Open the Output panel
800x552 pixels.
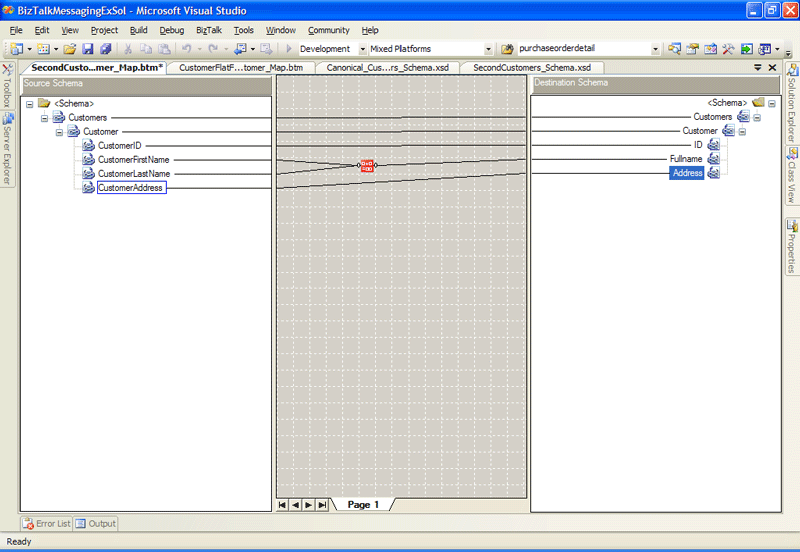tap(95, 523)
